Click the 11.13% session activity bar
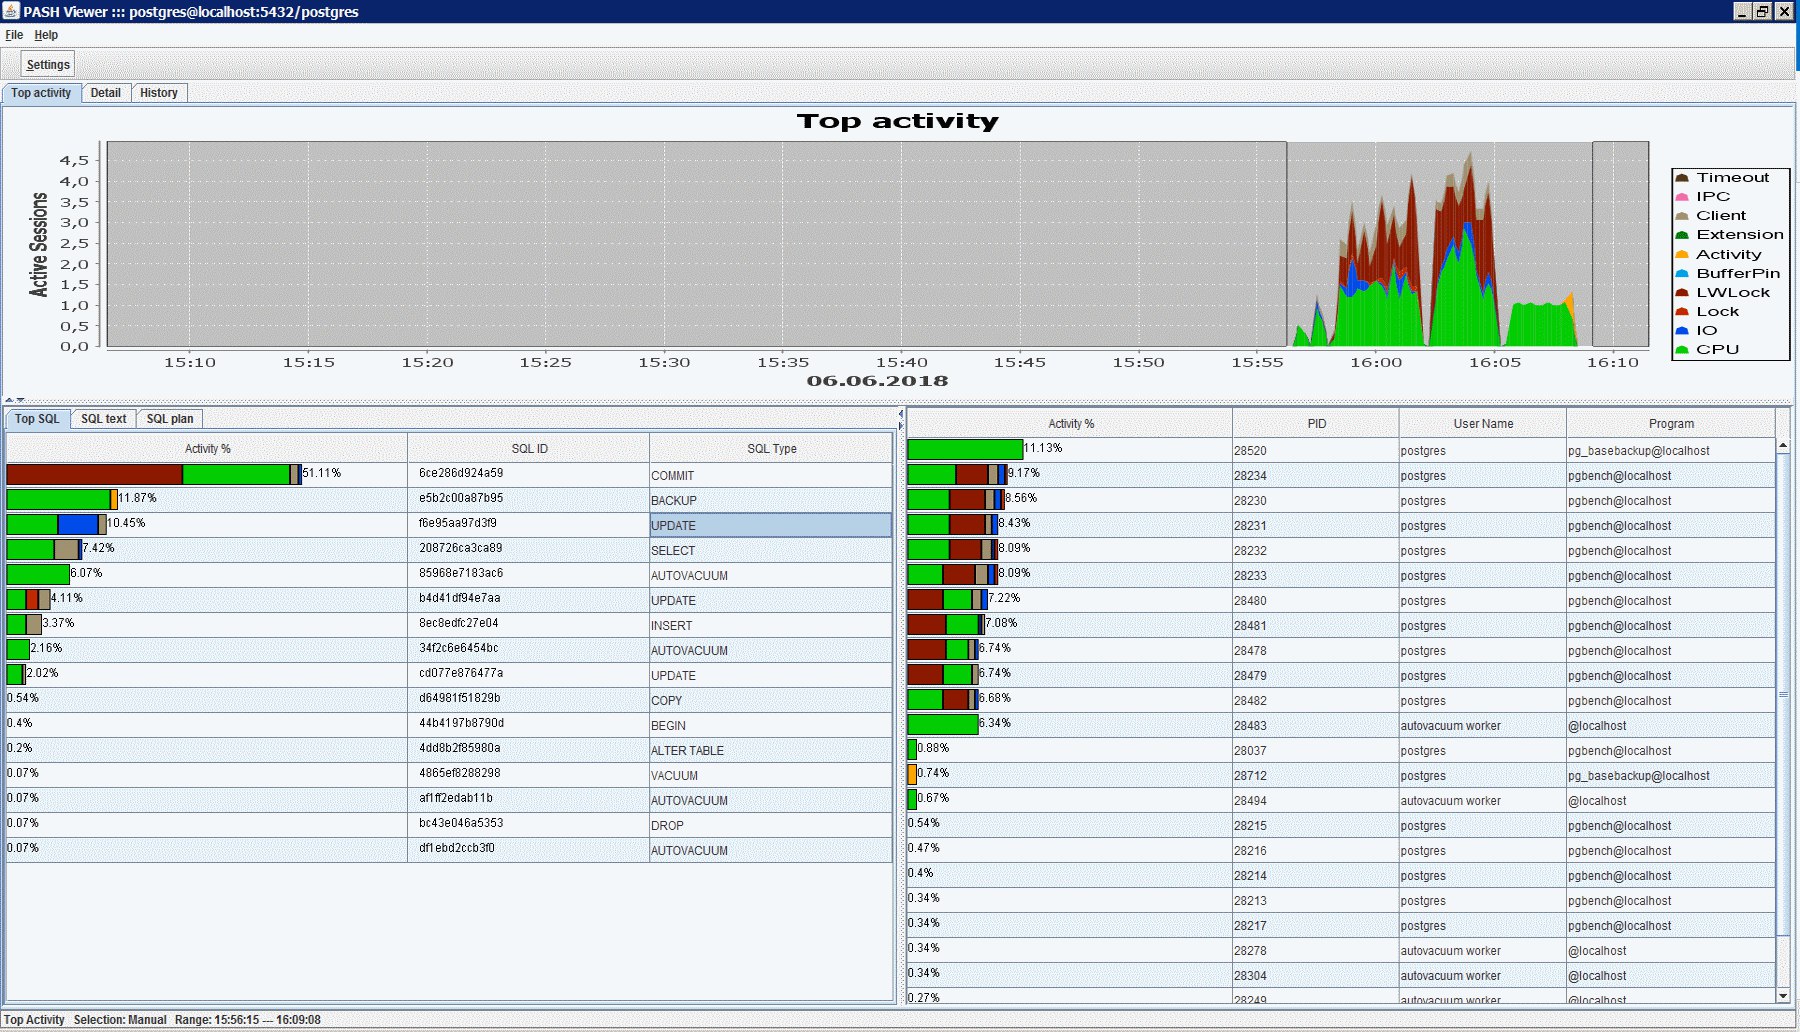Viewport: 1800px width, 1032px height. 965,449
